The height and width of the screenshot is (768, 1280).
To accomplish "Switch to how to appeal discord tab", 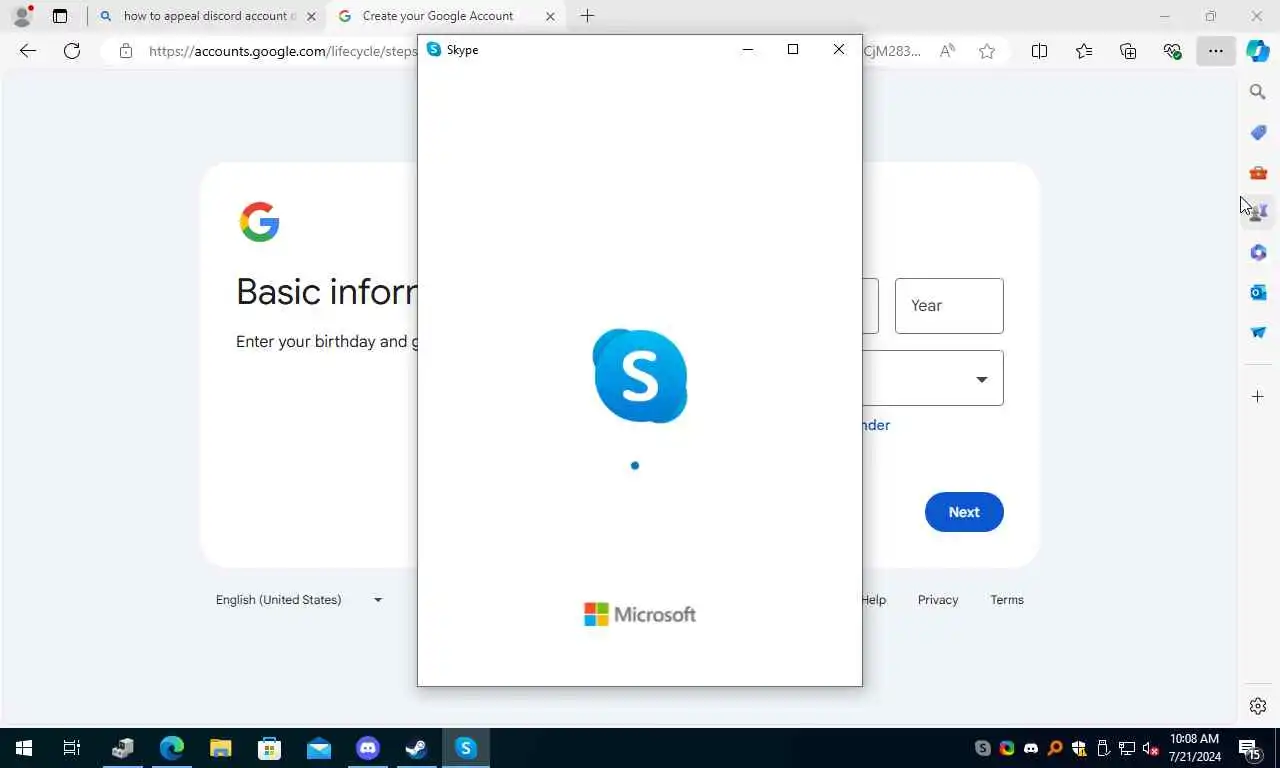I will [208, 16].
